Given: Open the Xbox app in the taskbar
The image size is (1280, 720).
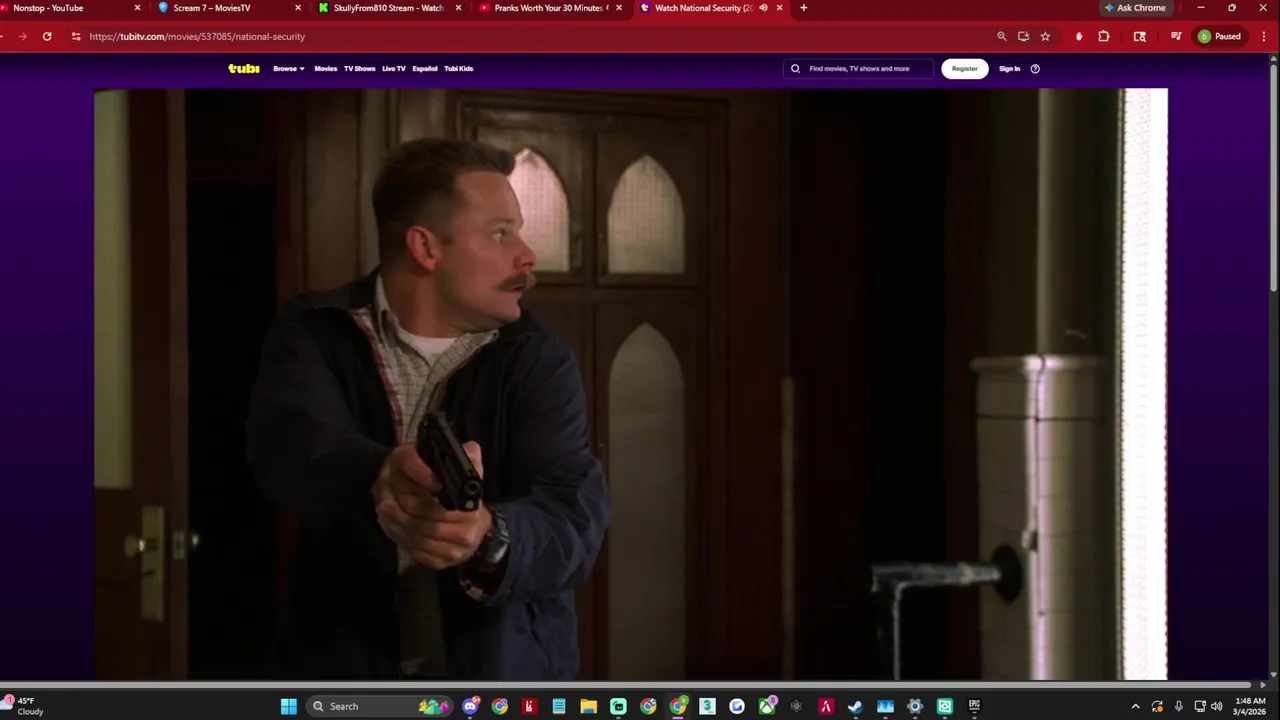Looking at the screenshot, I should click(x=767, y=706).
